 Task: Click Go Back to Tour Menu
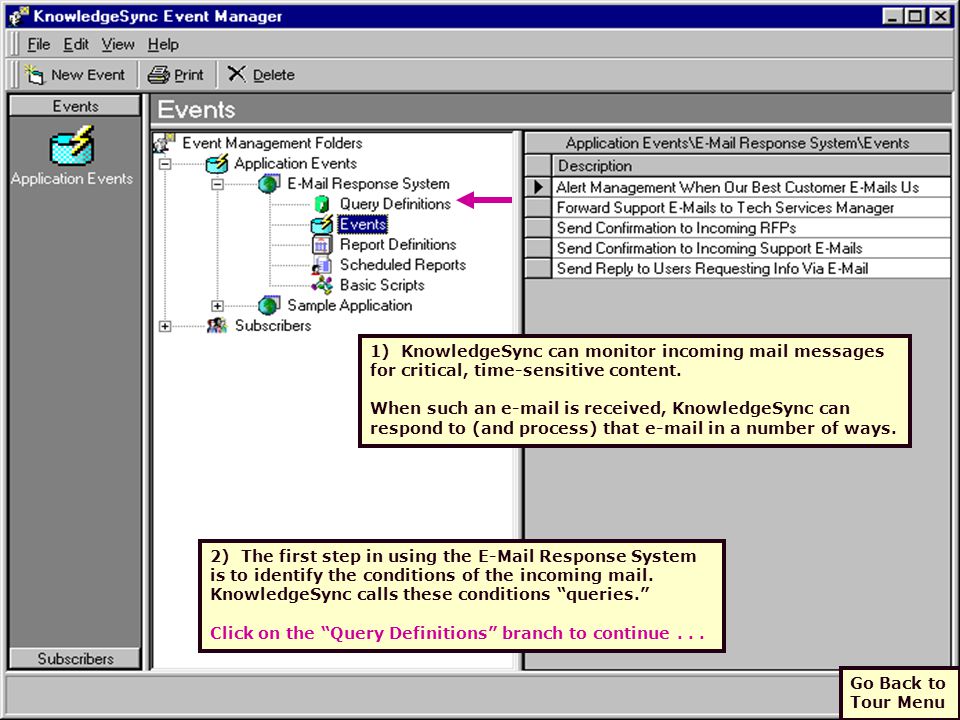coord(898,692)
